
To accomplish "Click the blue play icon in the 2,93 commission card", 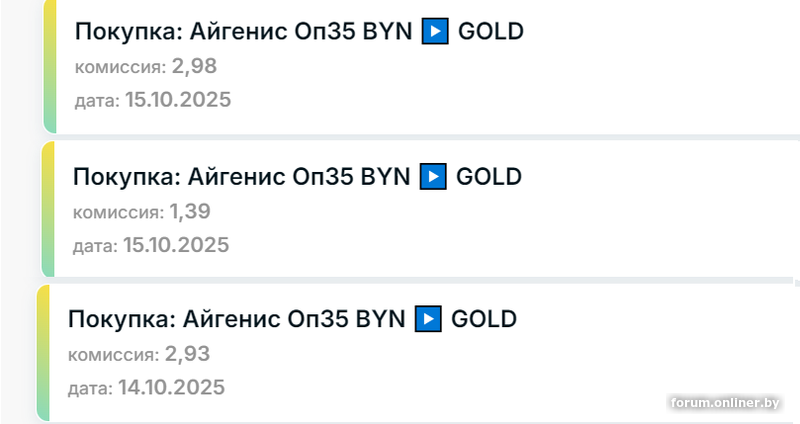I will [428, 320].
